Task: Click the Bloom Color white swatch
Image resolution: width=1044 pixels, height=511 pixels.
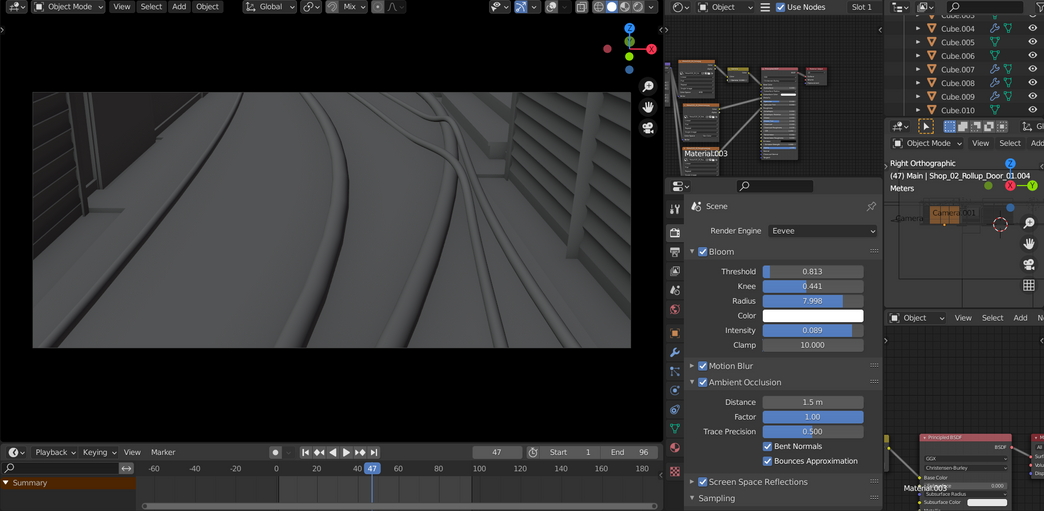Action: [x=812, y=316]
